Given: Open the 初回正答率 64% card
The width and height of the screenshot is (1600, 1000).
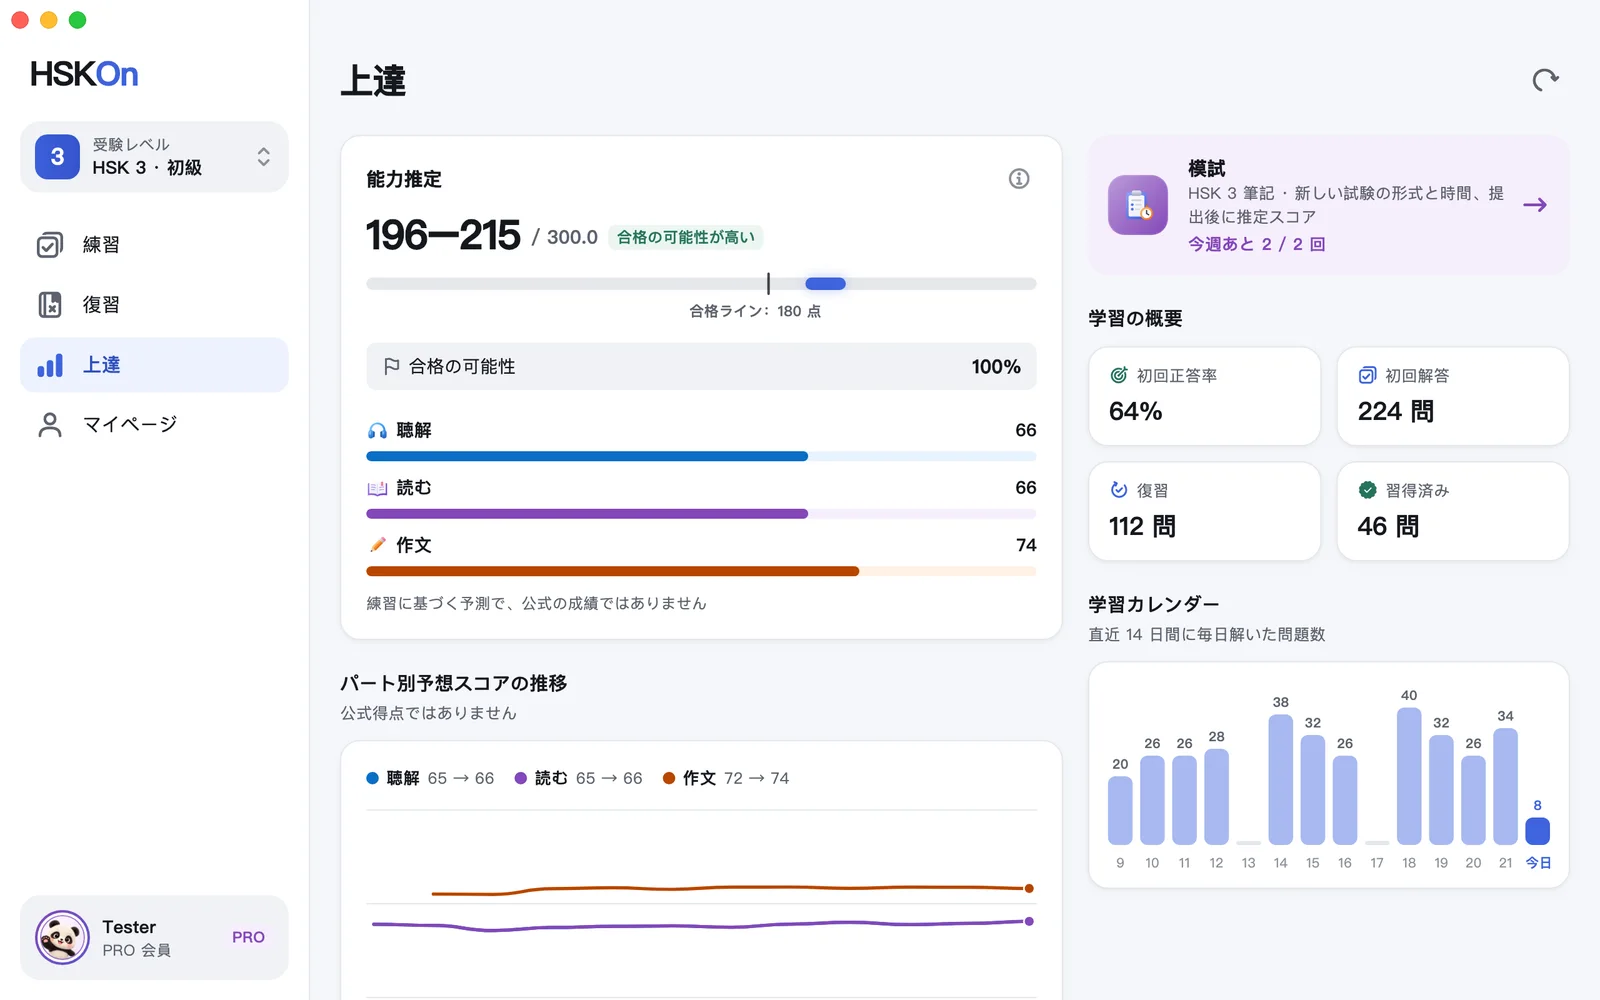Looking at the screenshot, I should [1204, 396].
